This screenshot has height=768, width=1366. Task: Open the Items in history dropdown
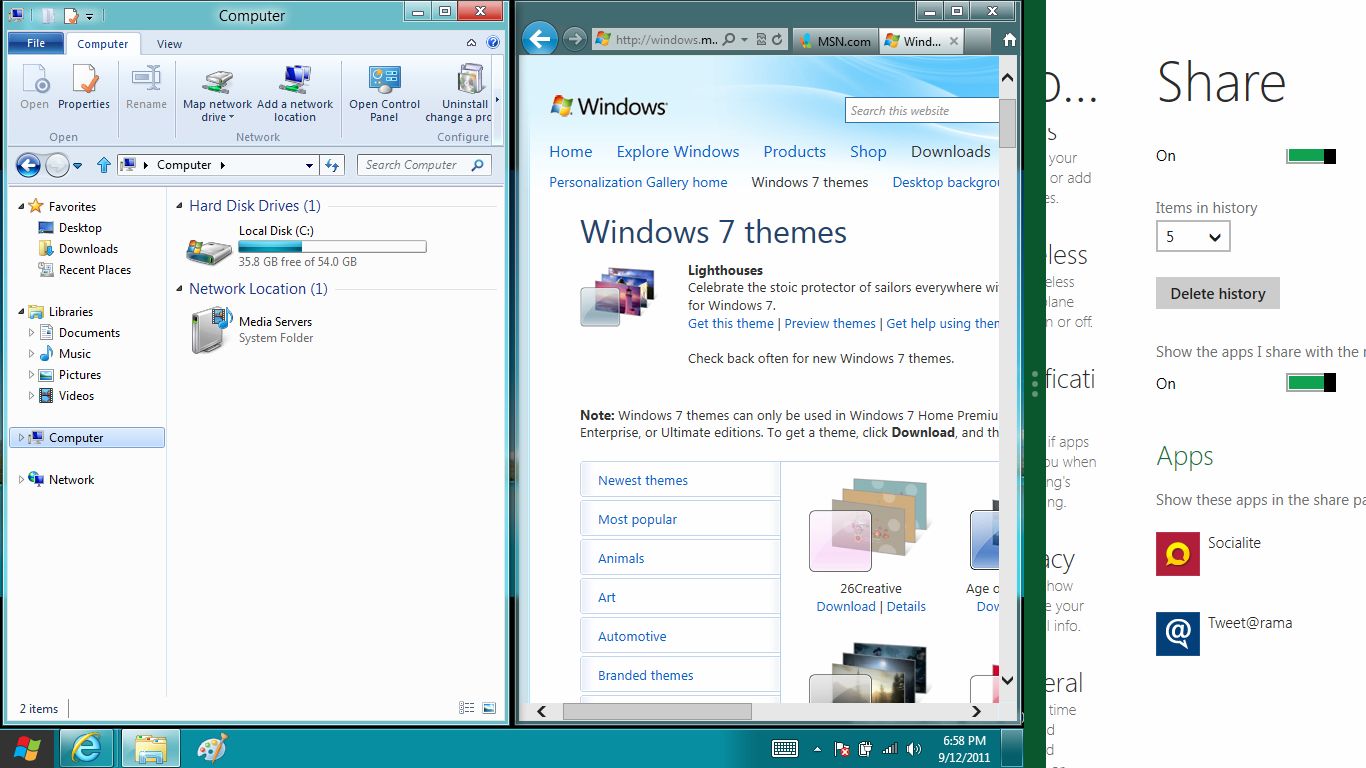point(1193,237)
